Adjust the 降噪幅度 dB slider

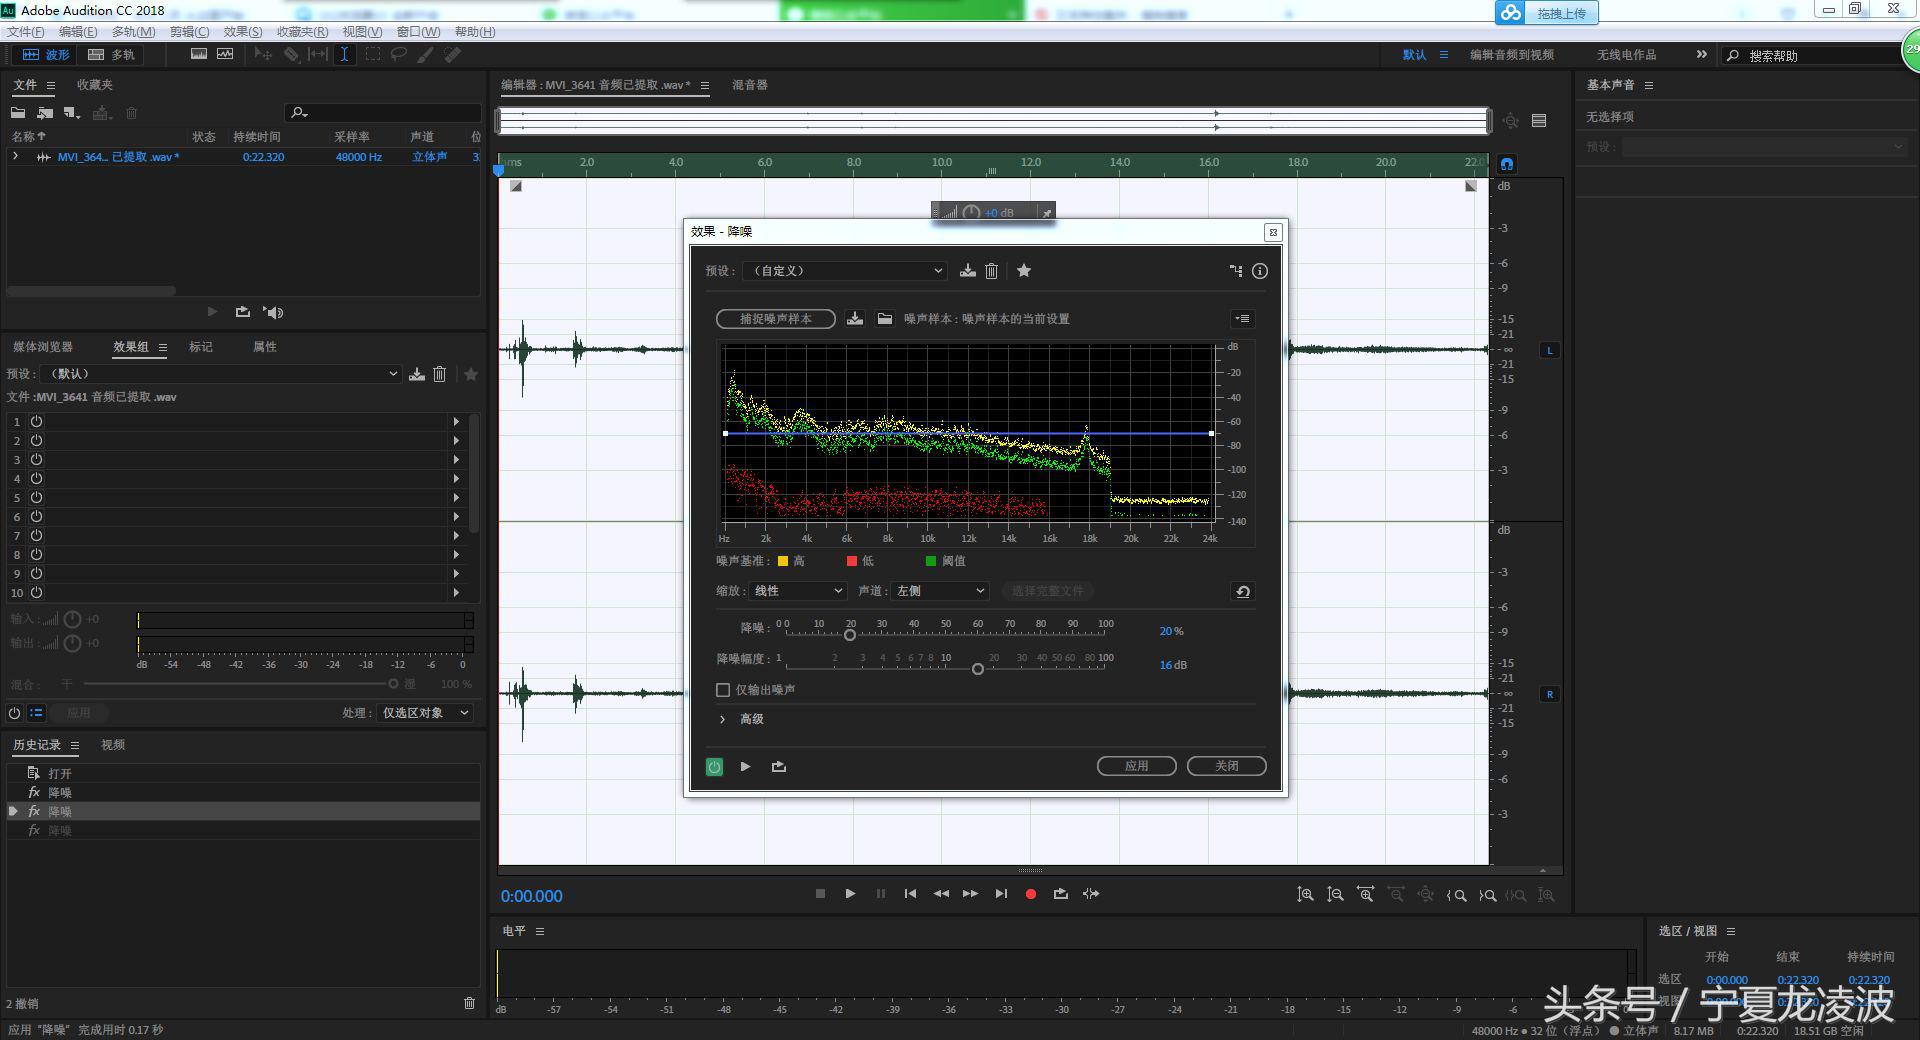tap(978, 669)
